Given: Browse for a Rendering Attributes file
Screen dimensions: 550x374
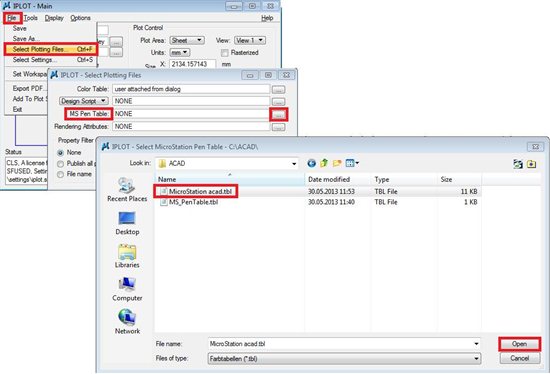Looking at the screenshot, I should (279, 127).
